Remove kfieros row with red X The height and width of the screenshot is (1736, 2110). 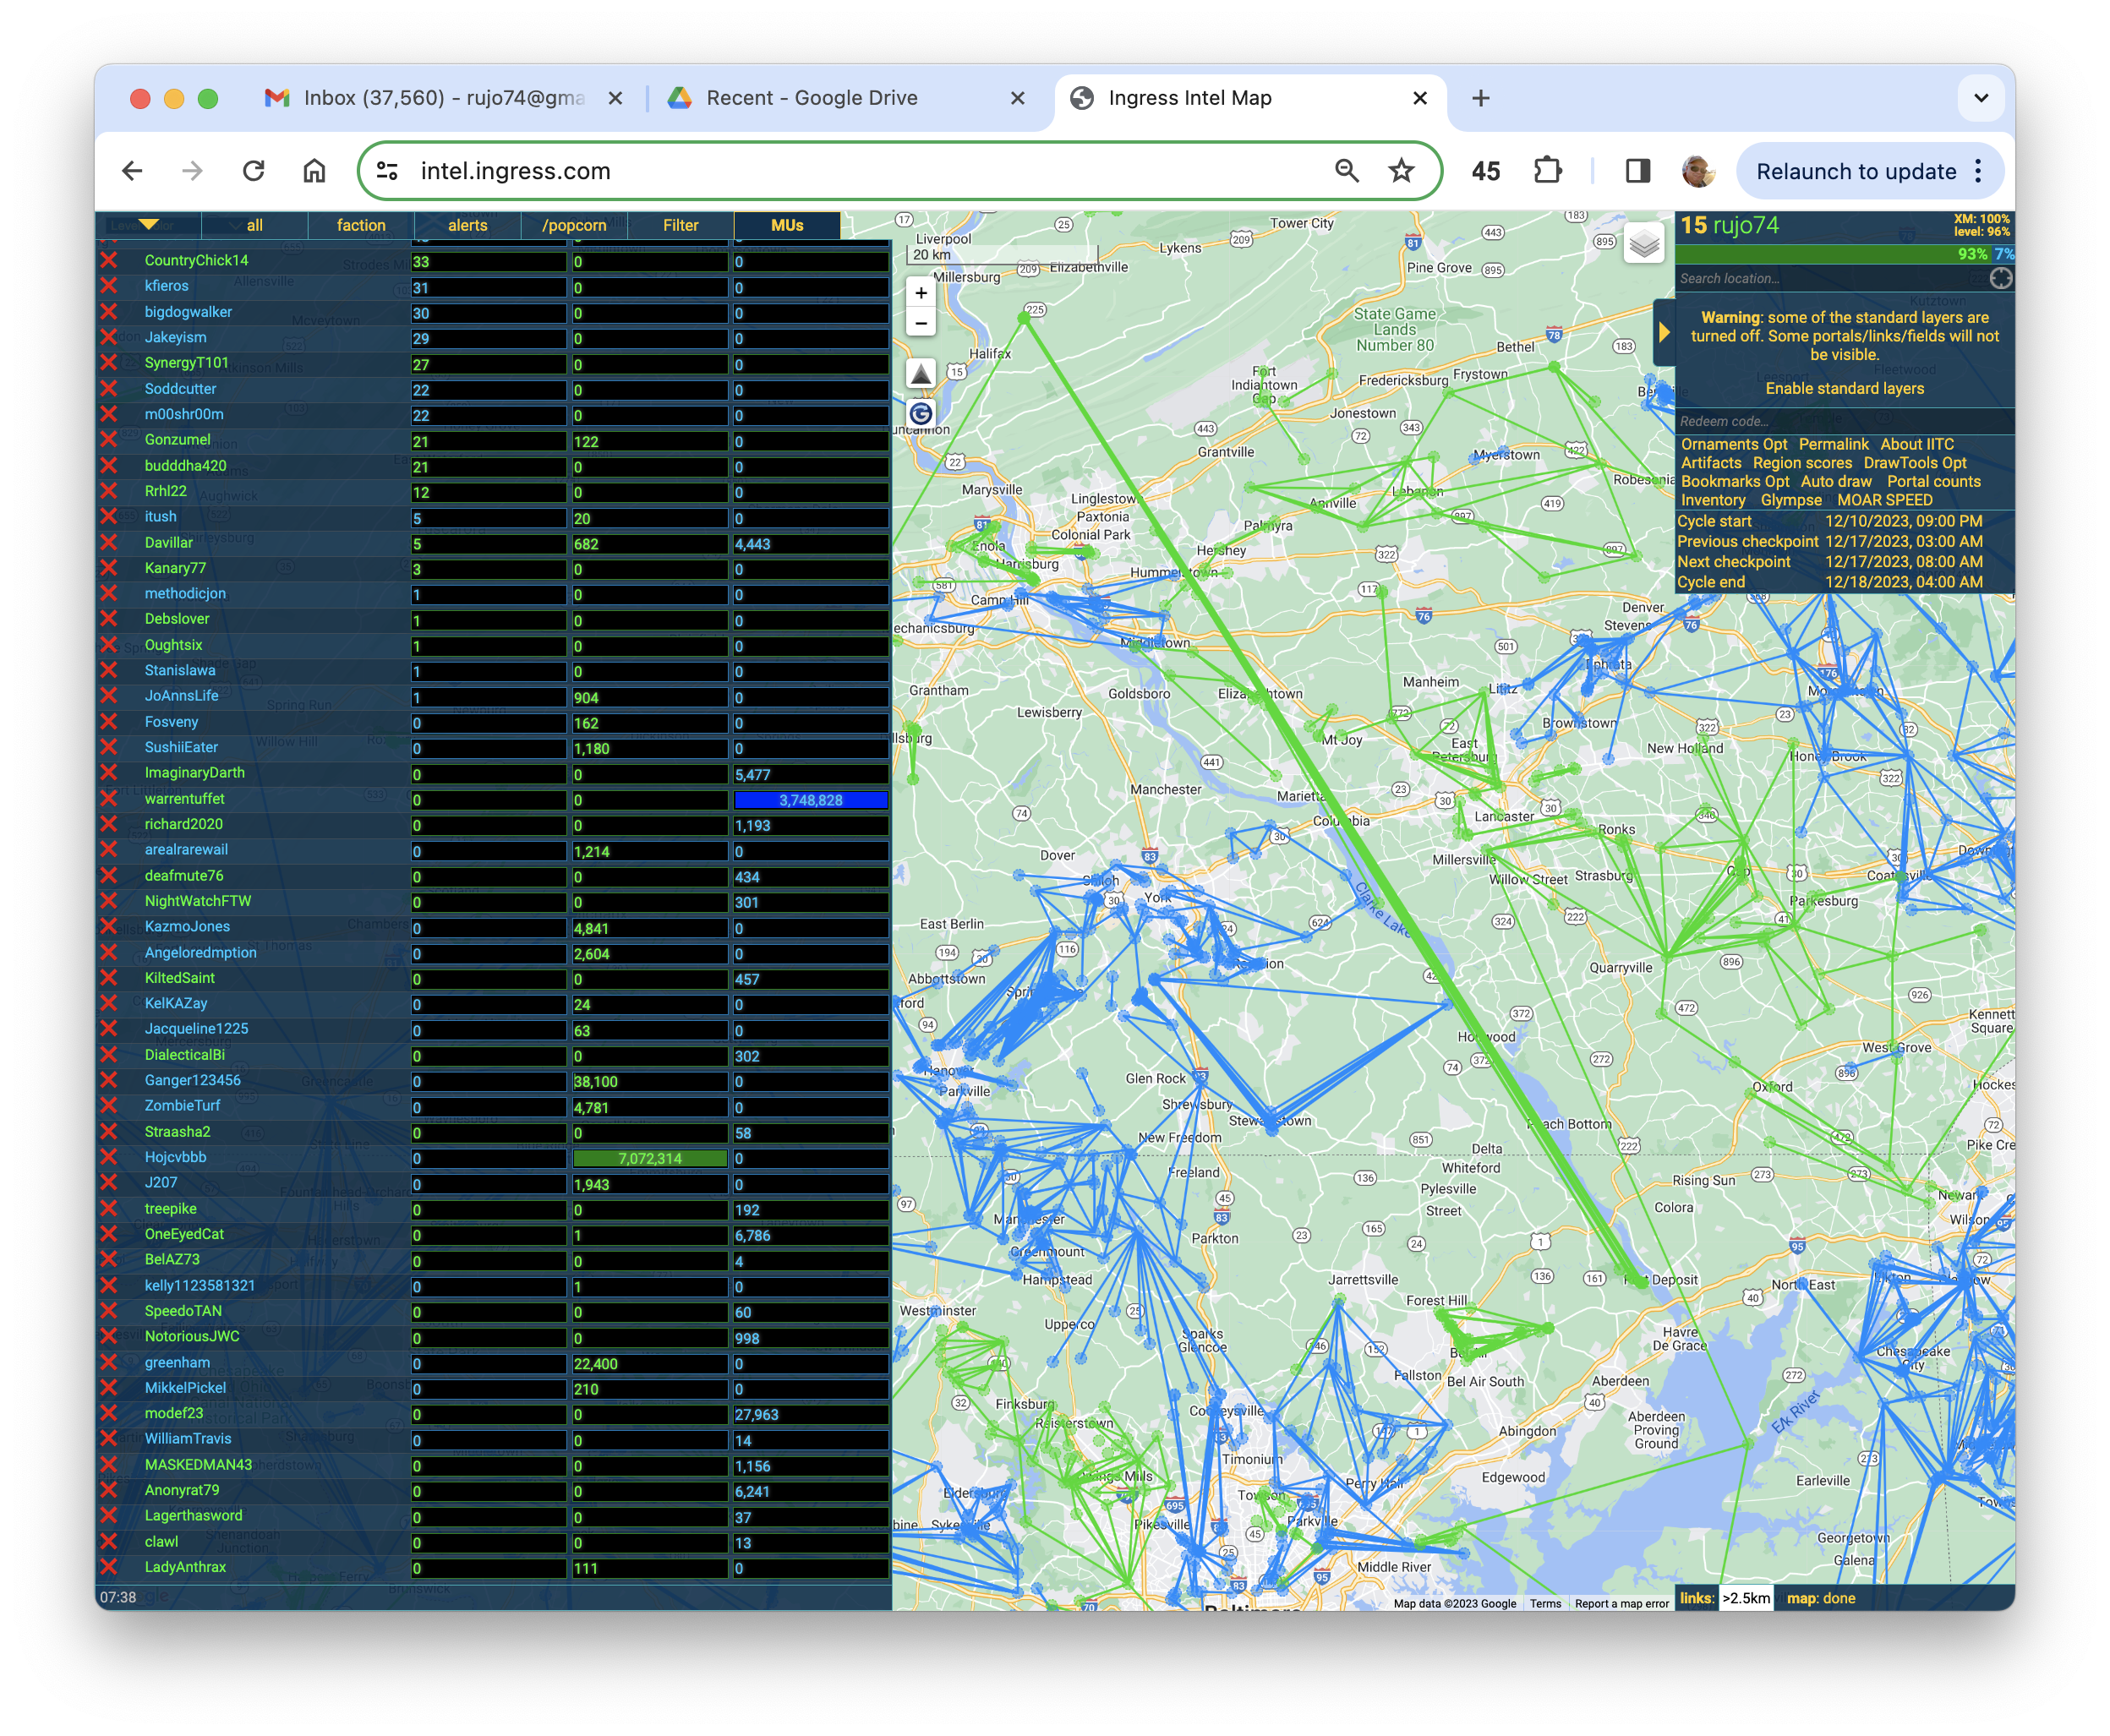[109, 286]
